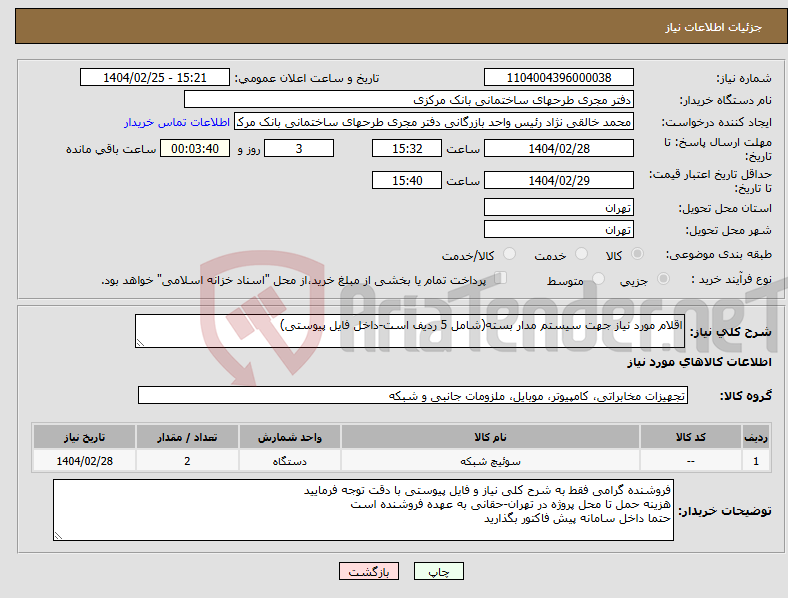Image resolution: width=788 pixels, height=598 pixels.
Task: Click the کد کالا column header
Action: pyautogui.click(x=691, y=437)
